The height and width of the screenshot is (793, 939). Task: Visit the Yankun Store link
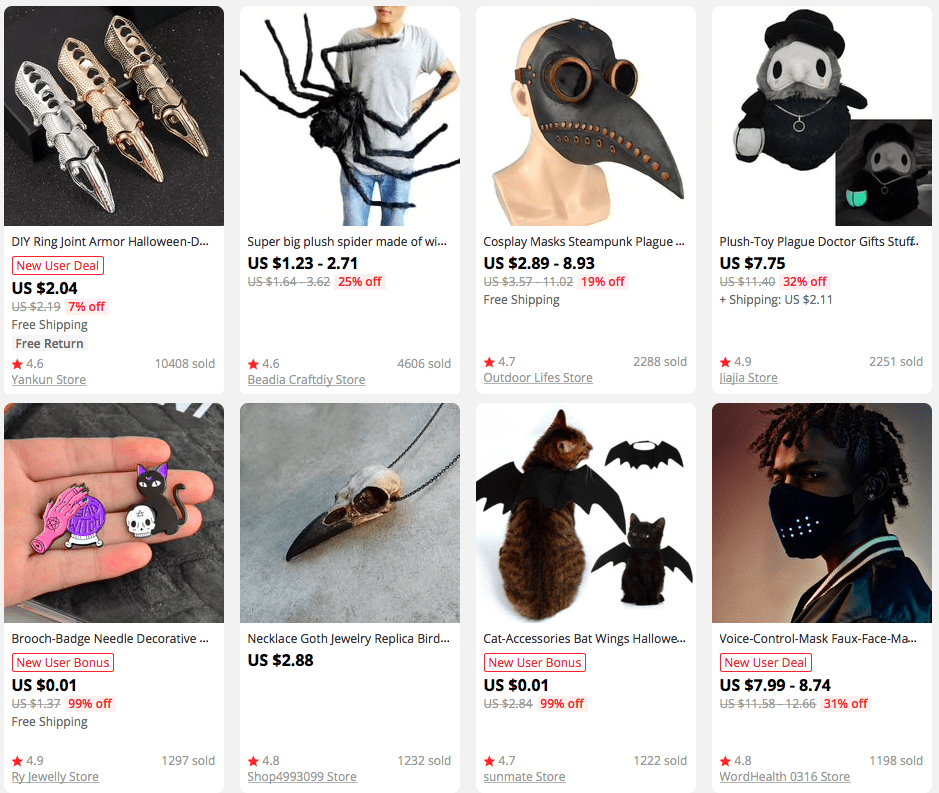coord(49,380)
